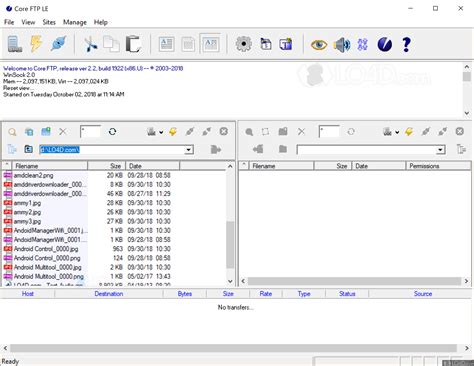Image resolution: width=474 pixels, height=366 pixels.
Task: Click remote pane search magnifier
Action: 249,132
